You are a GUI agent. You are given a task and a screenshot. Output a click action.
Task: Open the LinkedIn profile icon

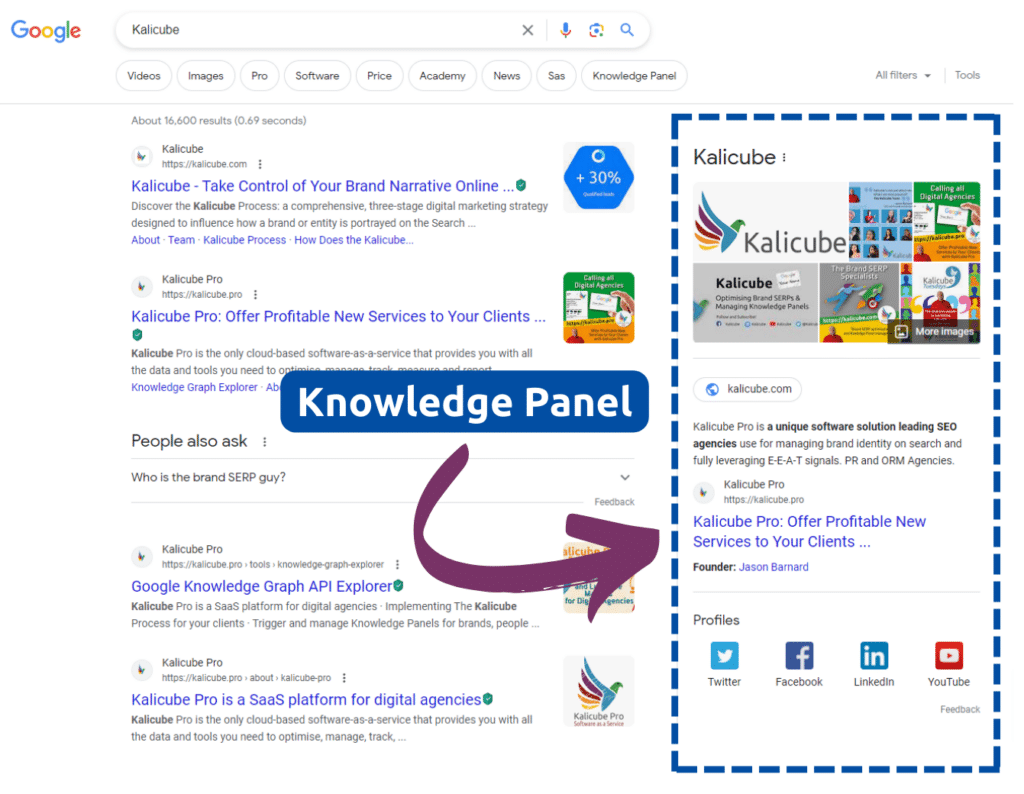pos(874,656)
